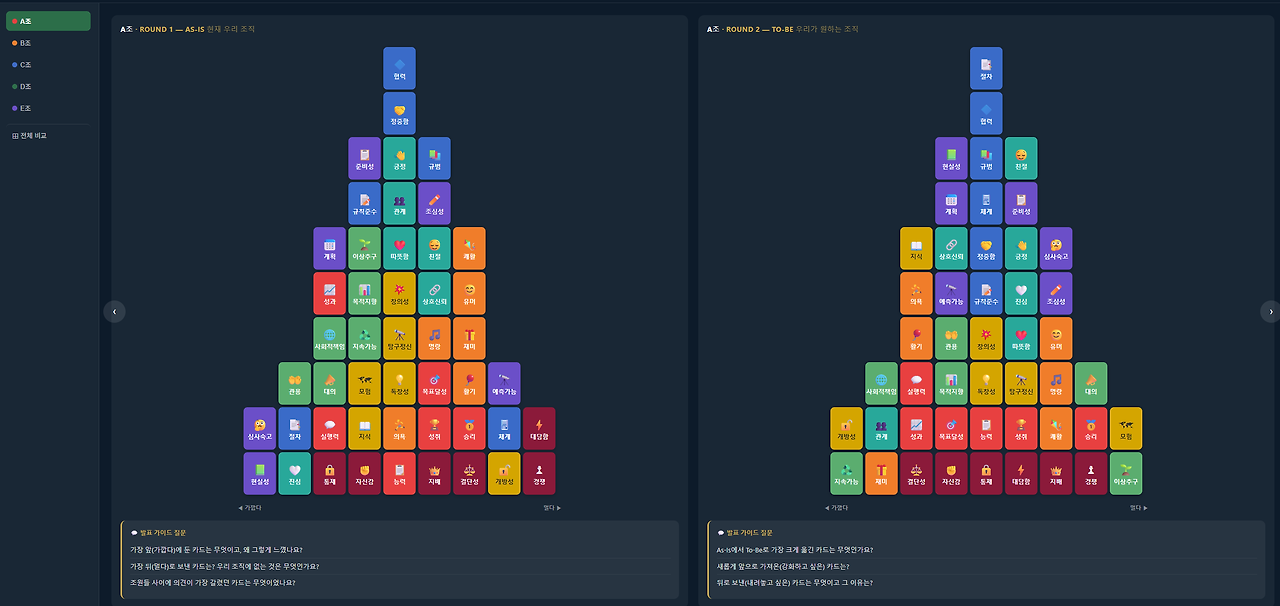Image resolution: width=1280 pixels, height=606 pixels.
Task: Click the 이상추구 sprout card in TO-BE pyramid
Action: 1126,473
